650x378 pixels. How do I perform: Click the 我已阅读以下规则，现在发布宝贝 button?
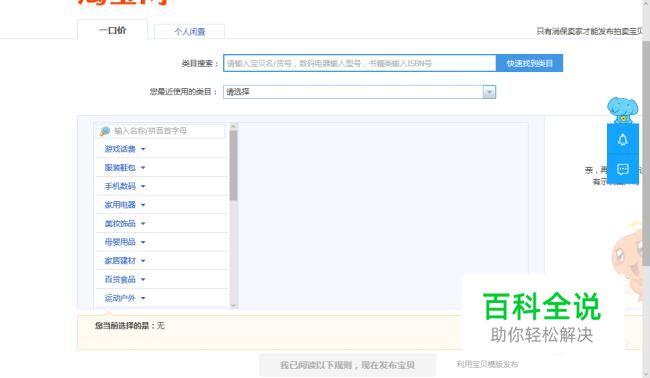347,365
